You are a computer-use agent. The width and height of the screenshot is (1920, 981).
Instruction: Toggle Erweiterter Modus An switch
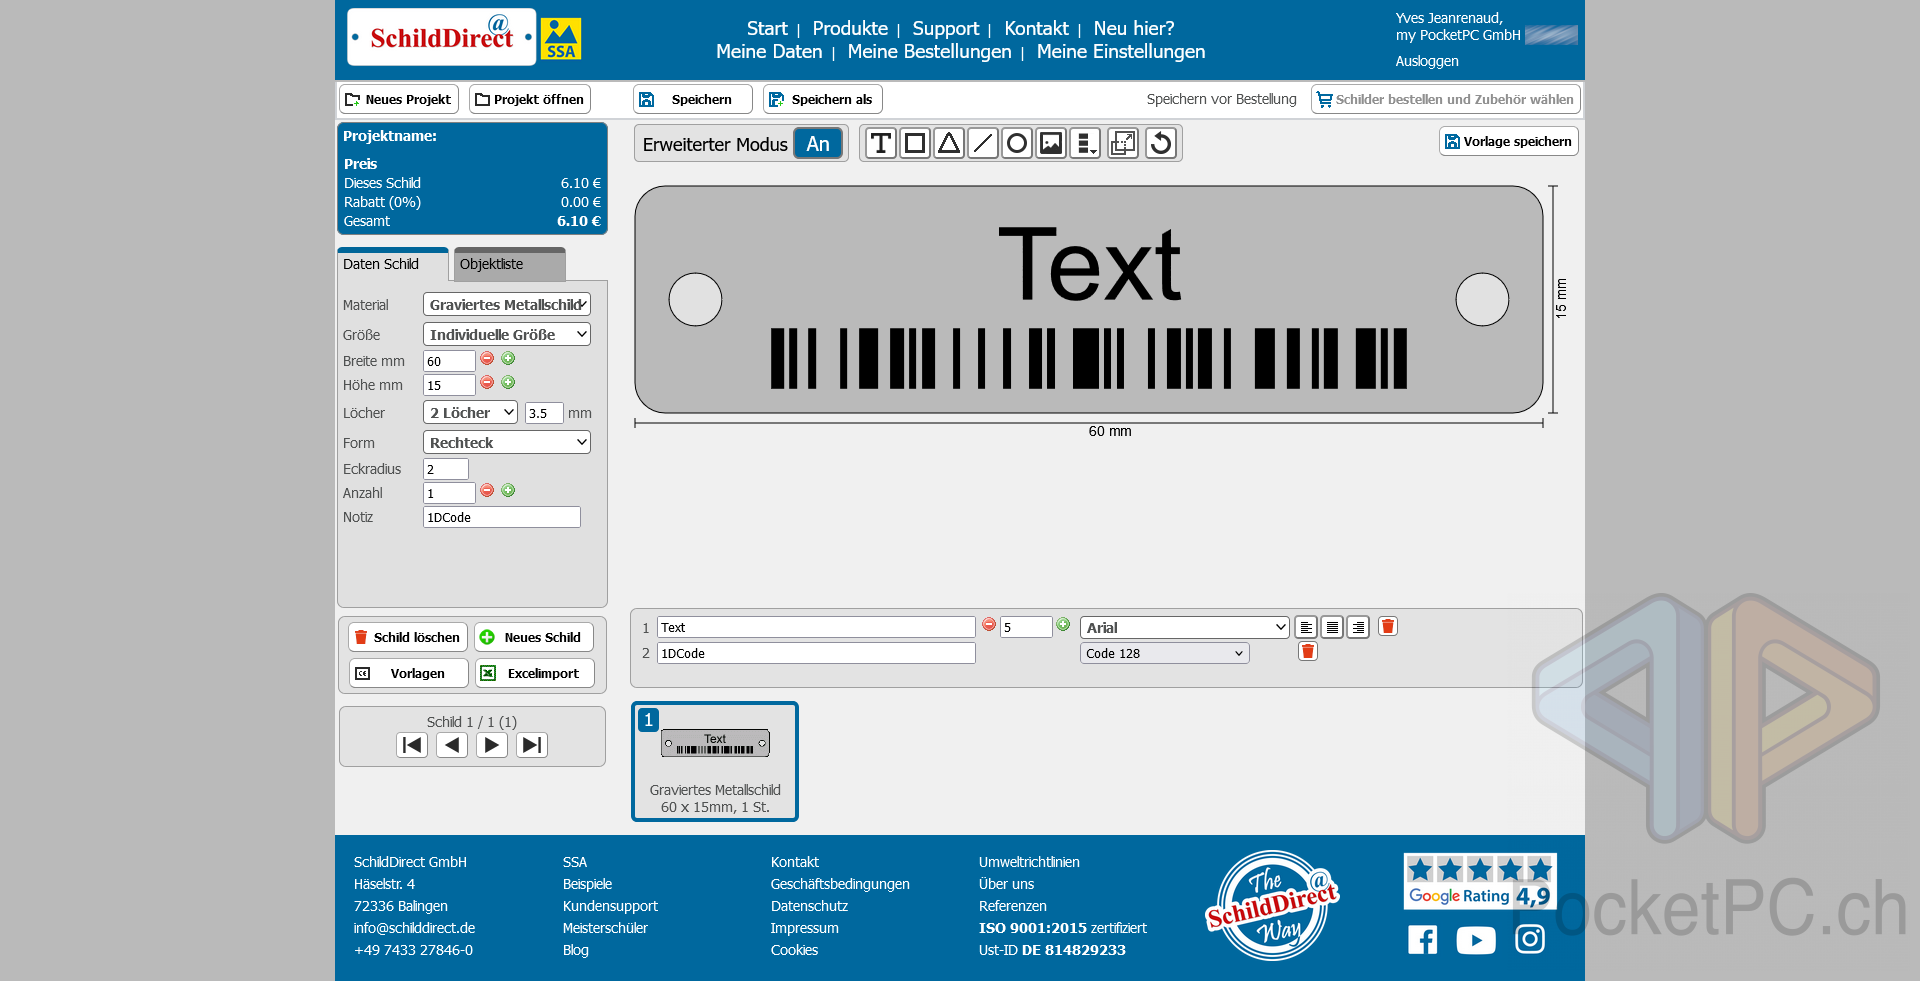pyautogui.click(x=818, y=144)
